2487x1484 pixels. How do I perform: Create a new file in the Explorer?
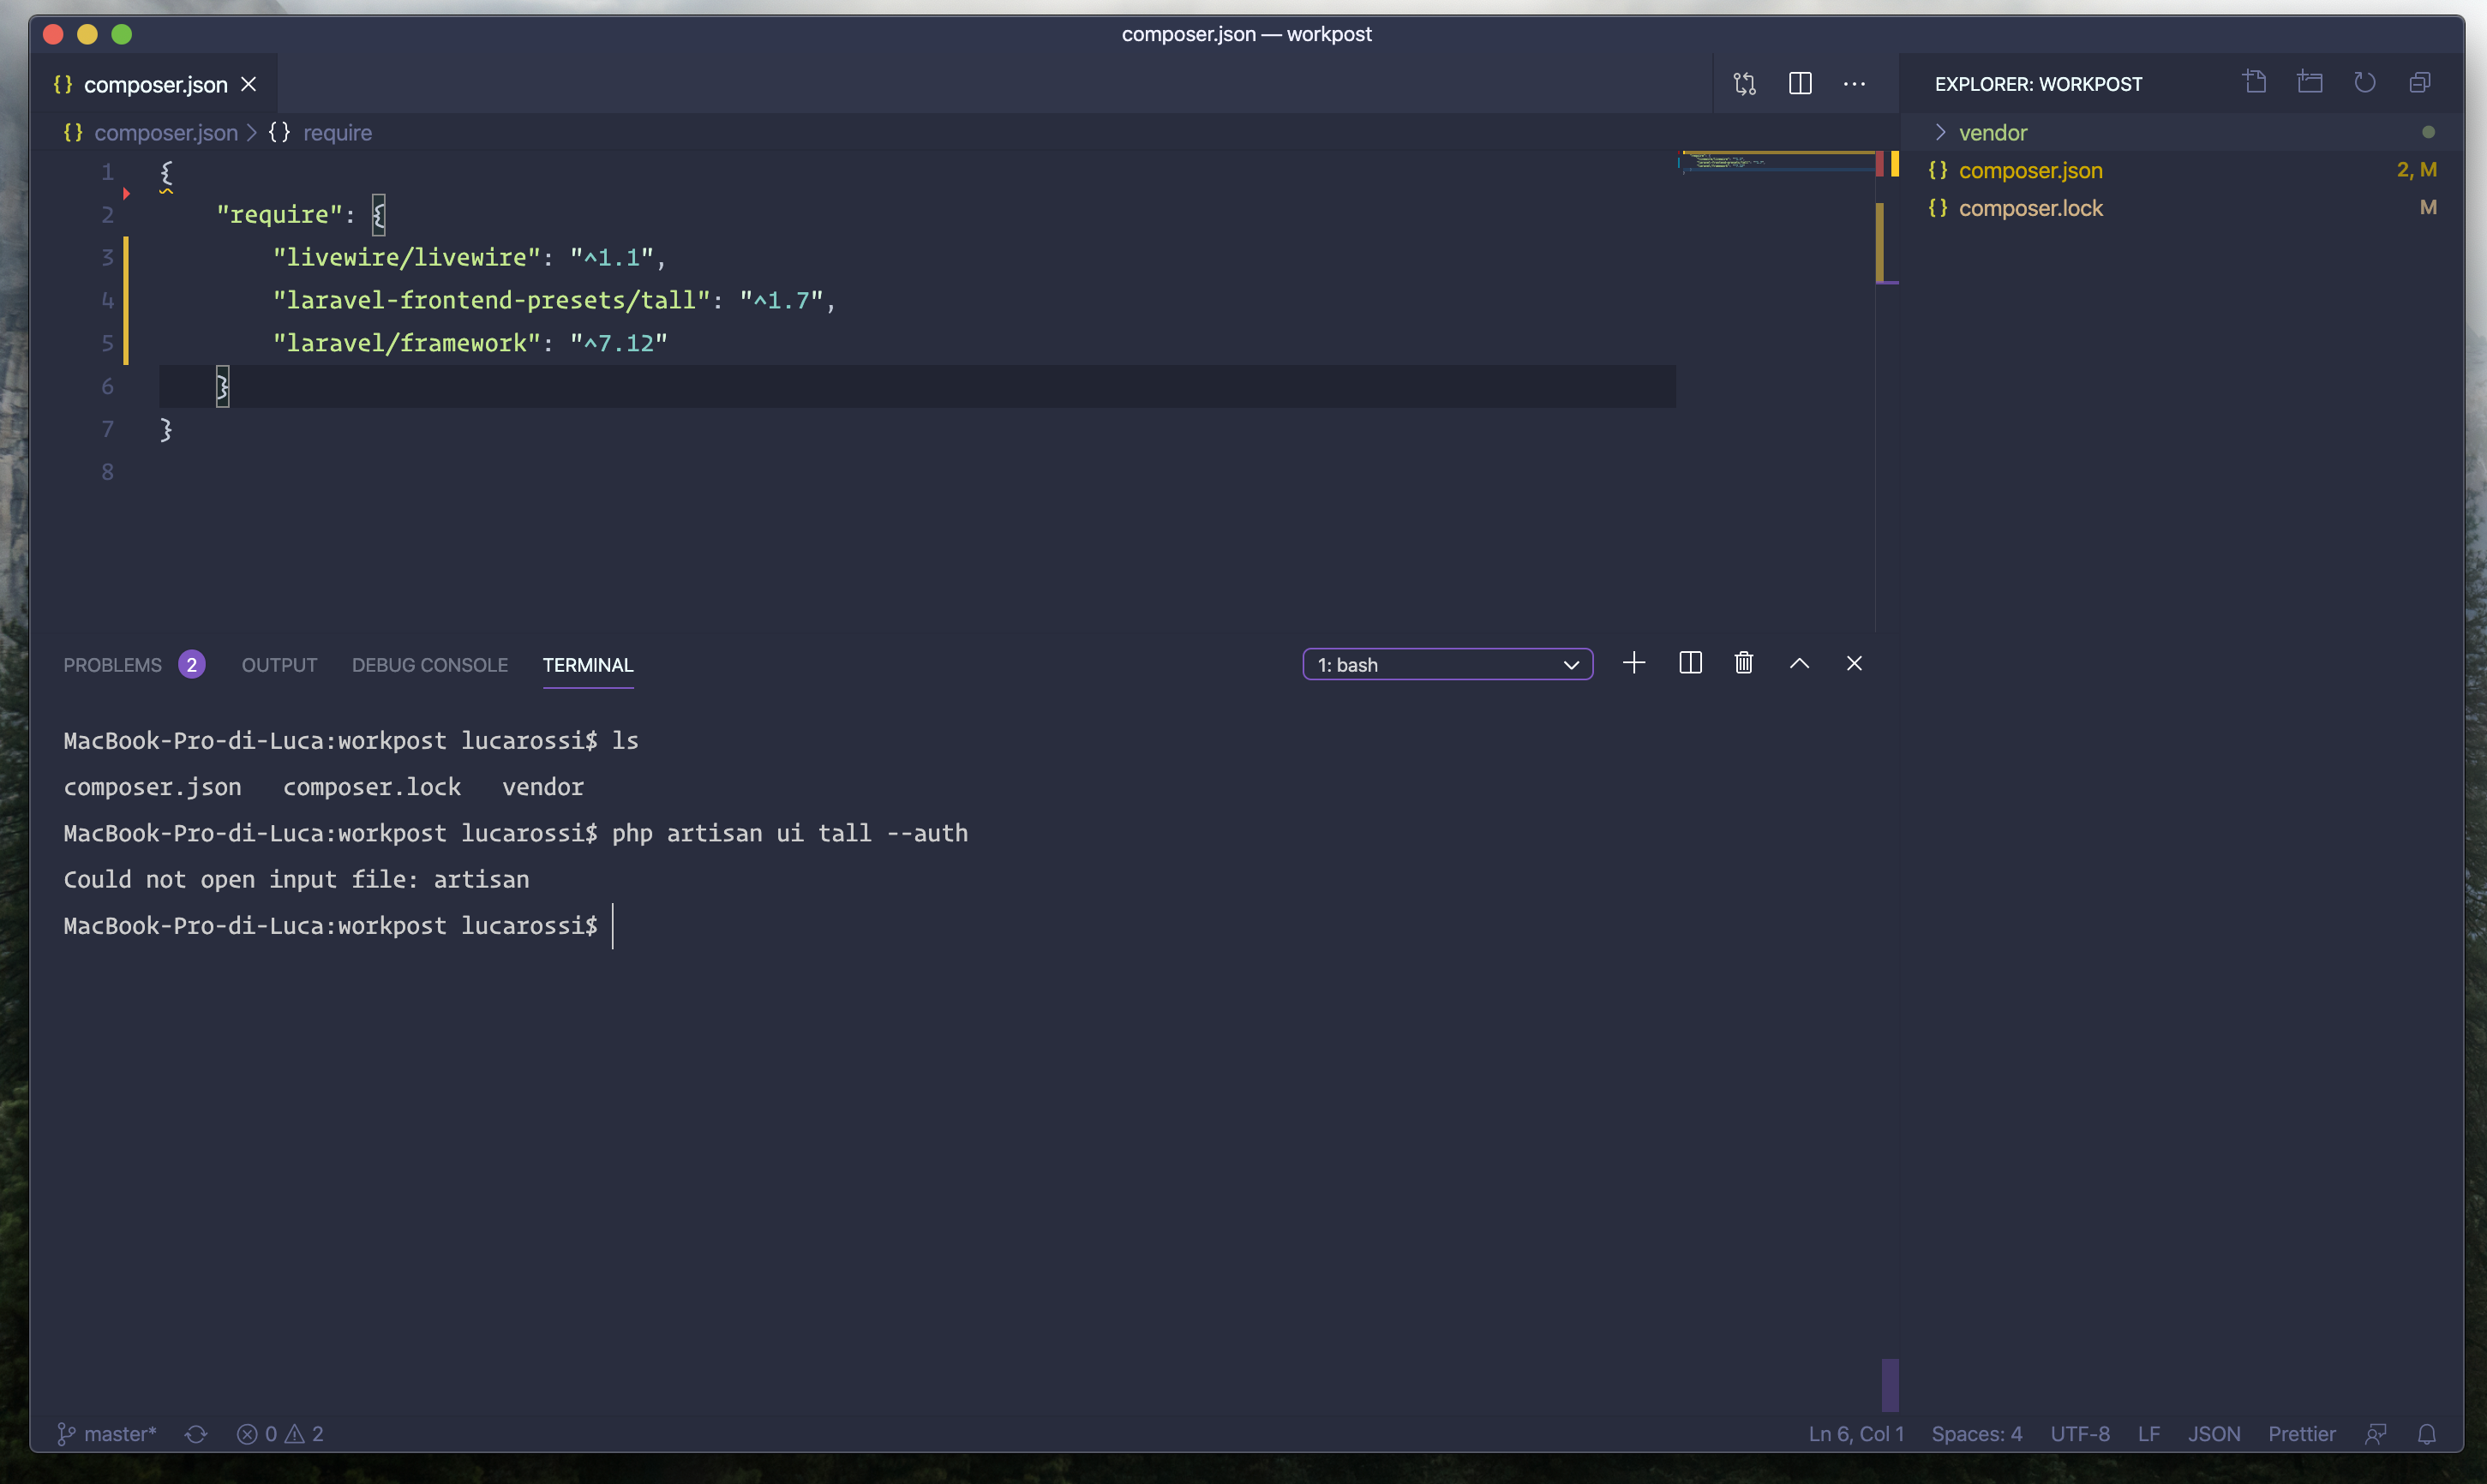[x=2254, y=82]
